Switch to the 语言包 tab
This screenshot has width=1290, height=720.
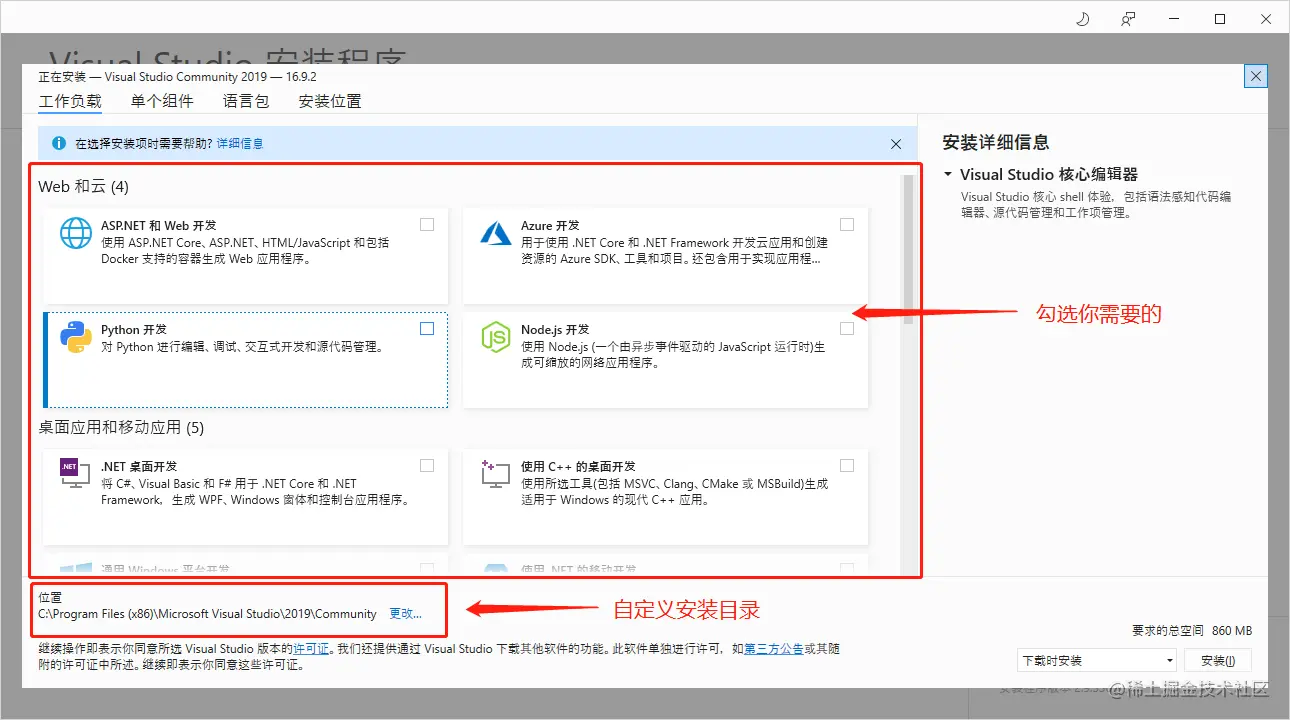(x=246, y=101)
